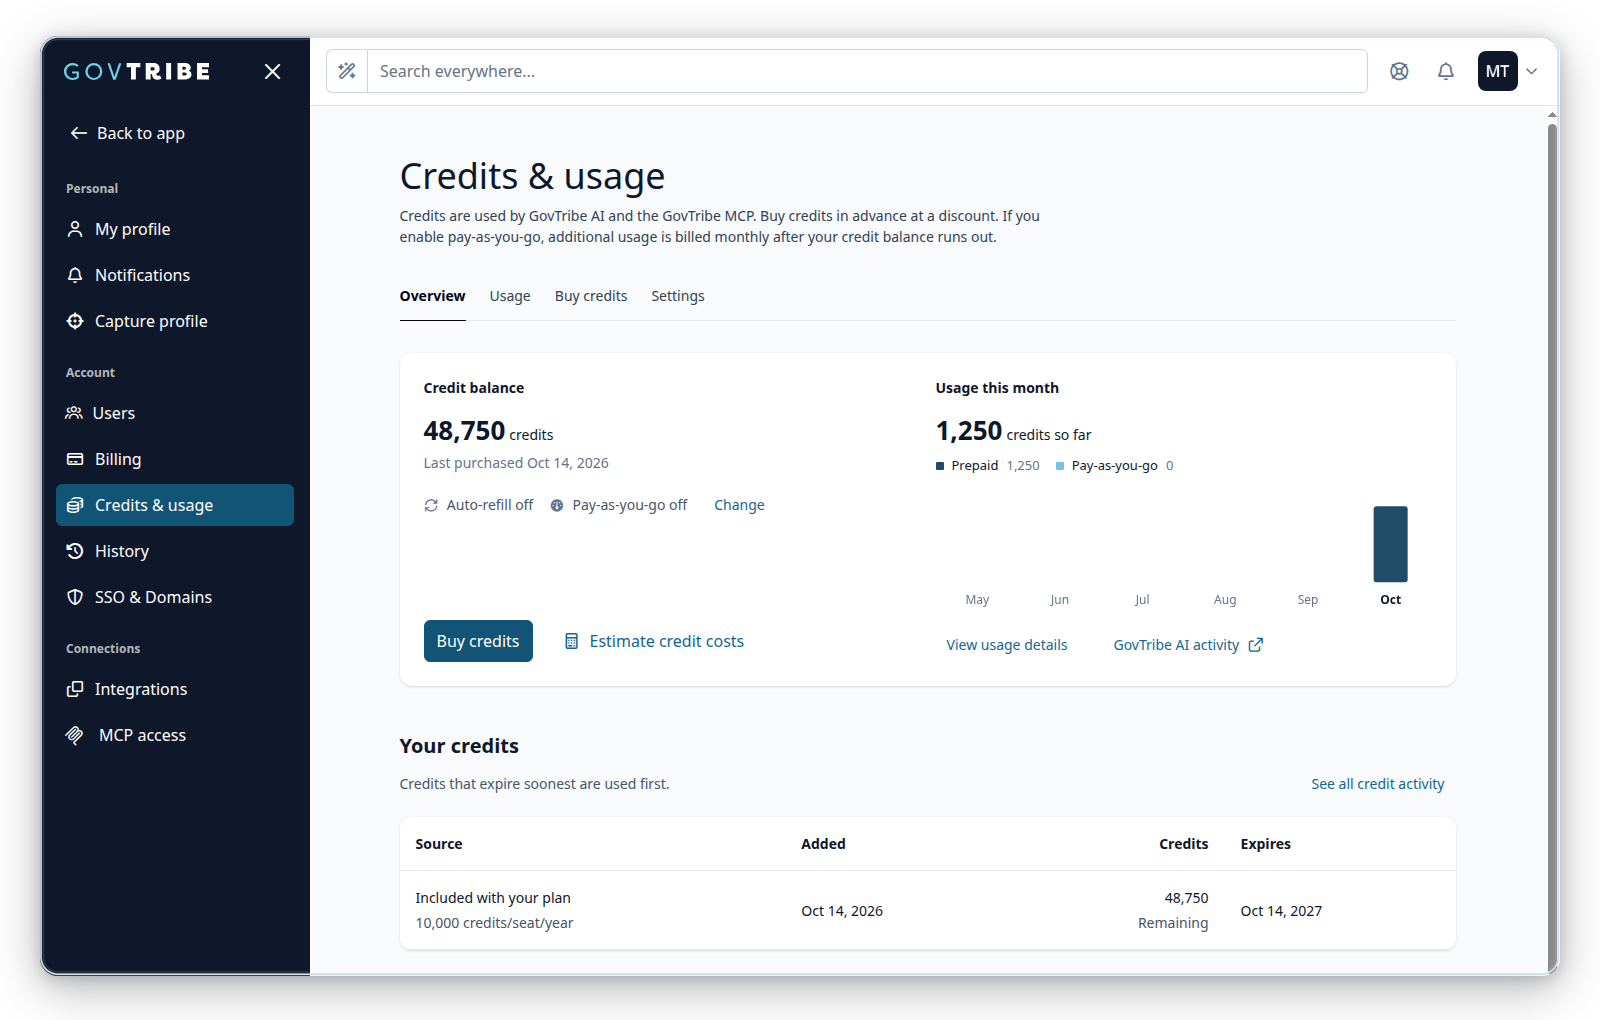Switch to the Overview tab

pyautogui.click(x=432, y=296)
